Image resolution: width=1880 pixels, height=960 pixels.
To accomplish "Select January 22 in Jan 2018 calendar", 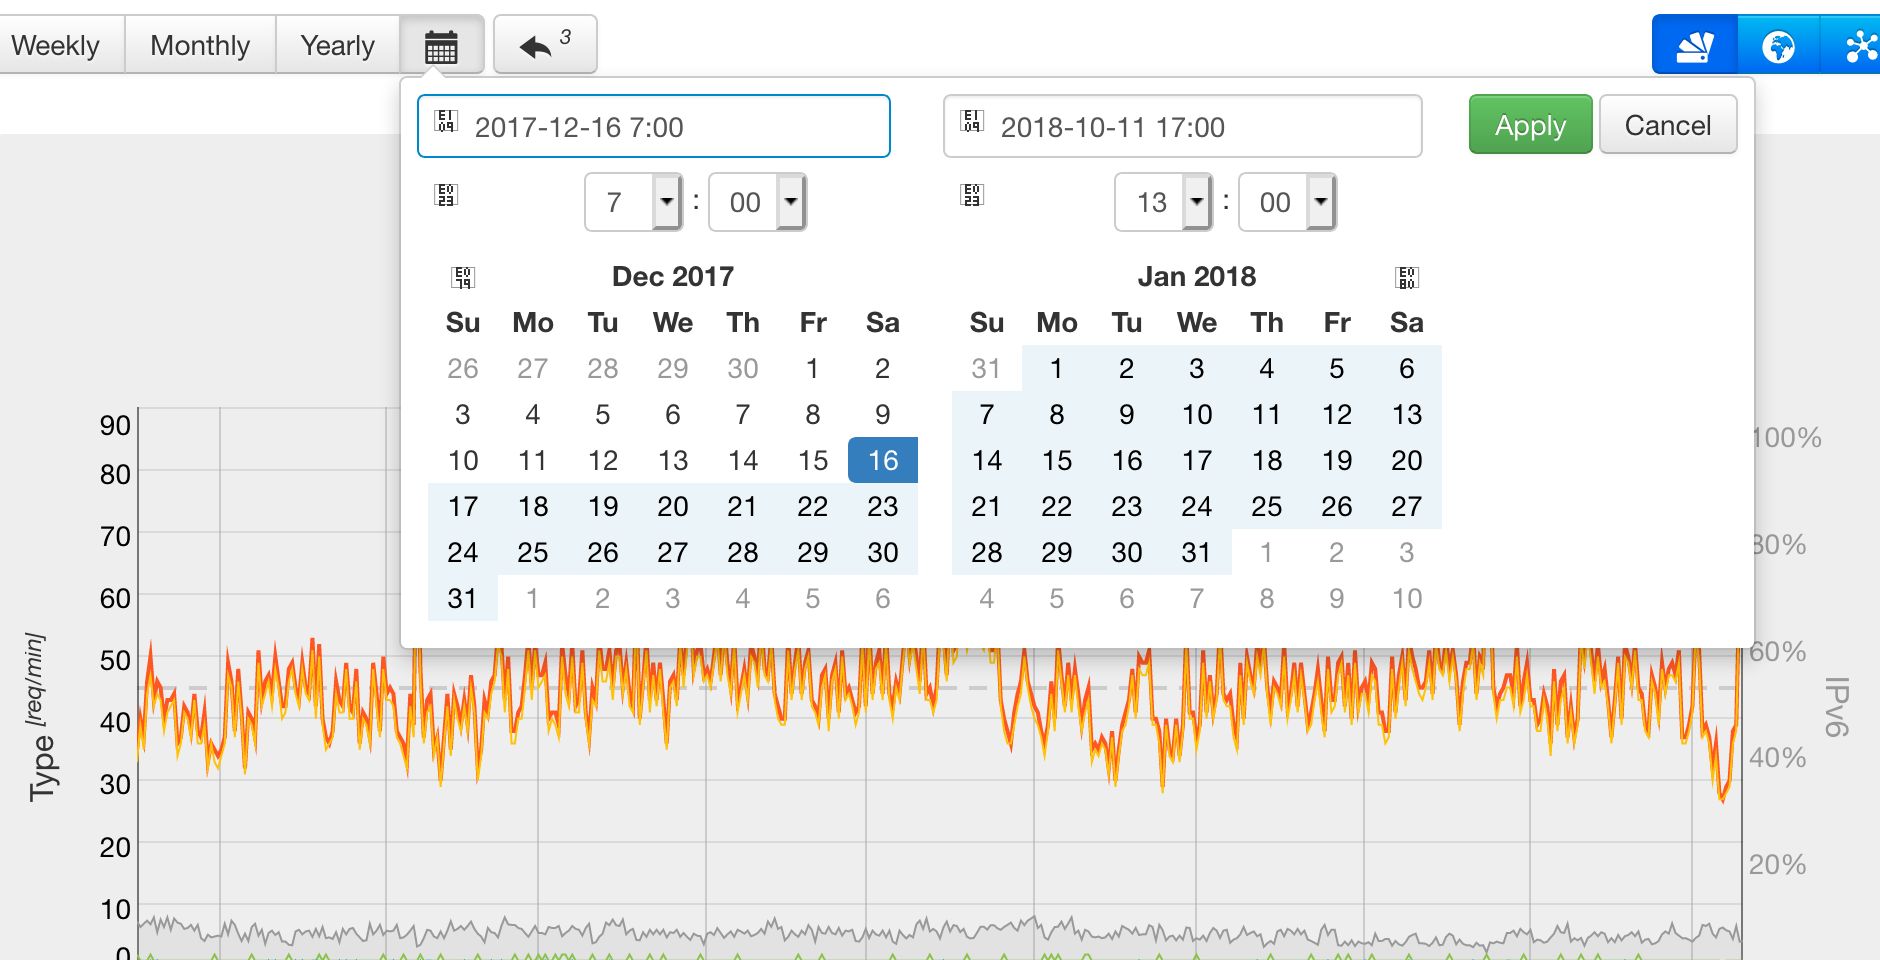I will 1057,506.
